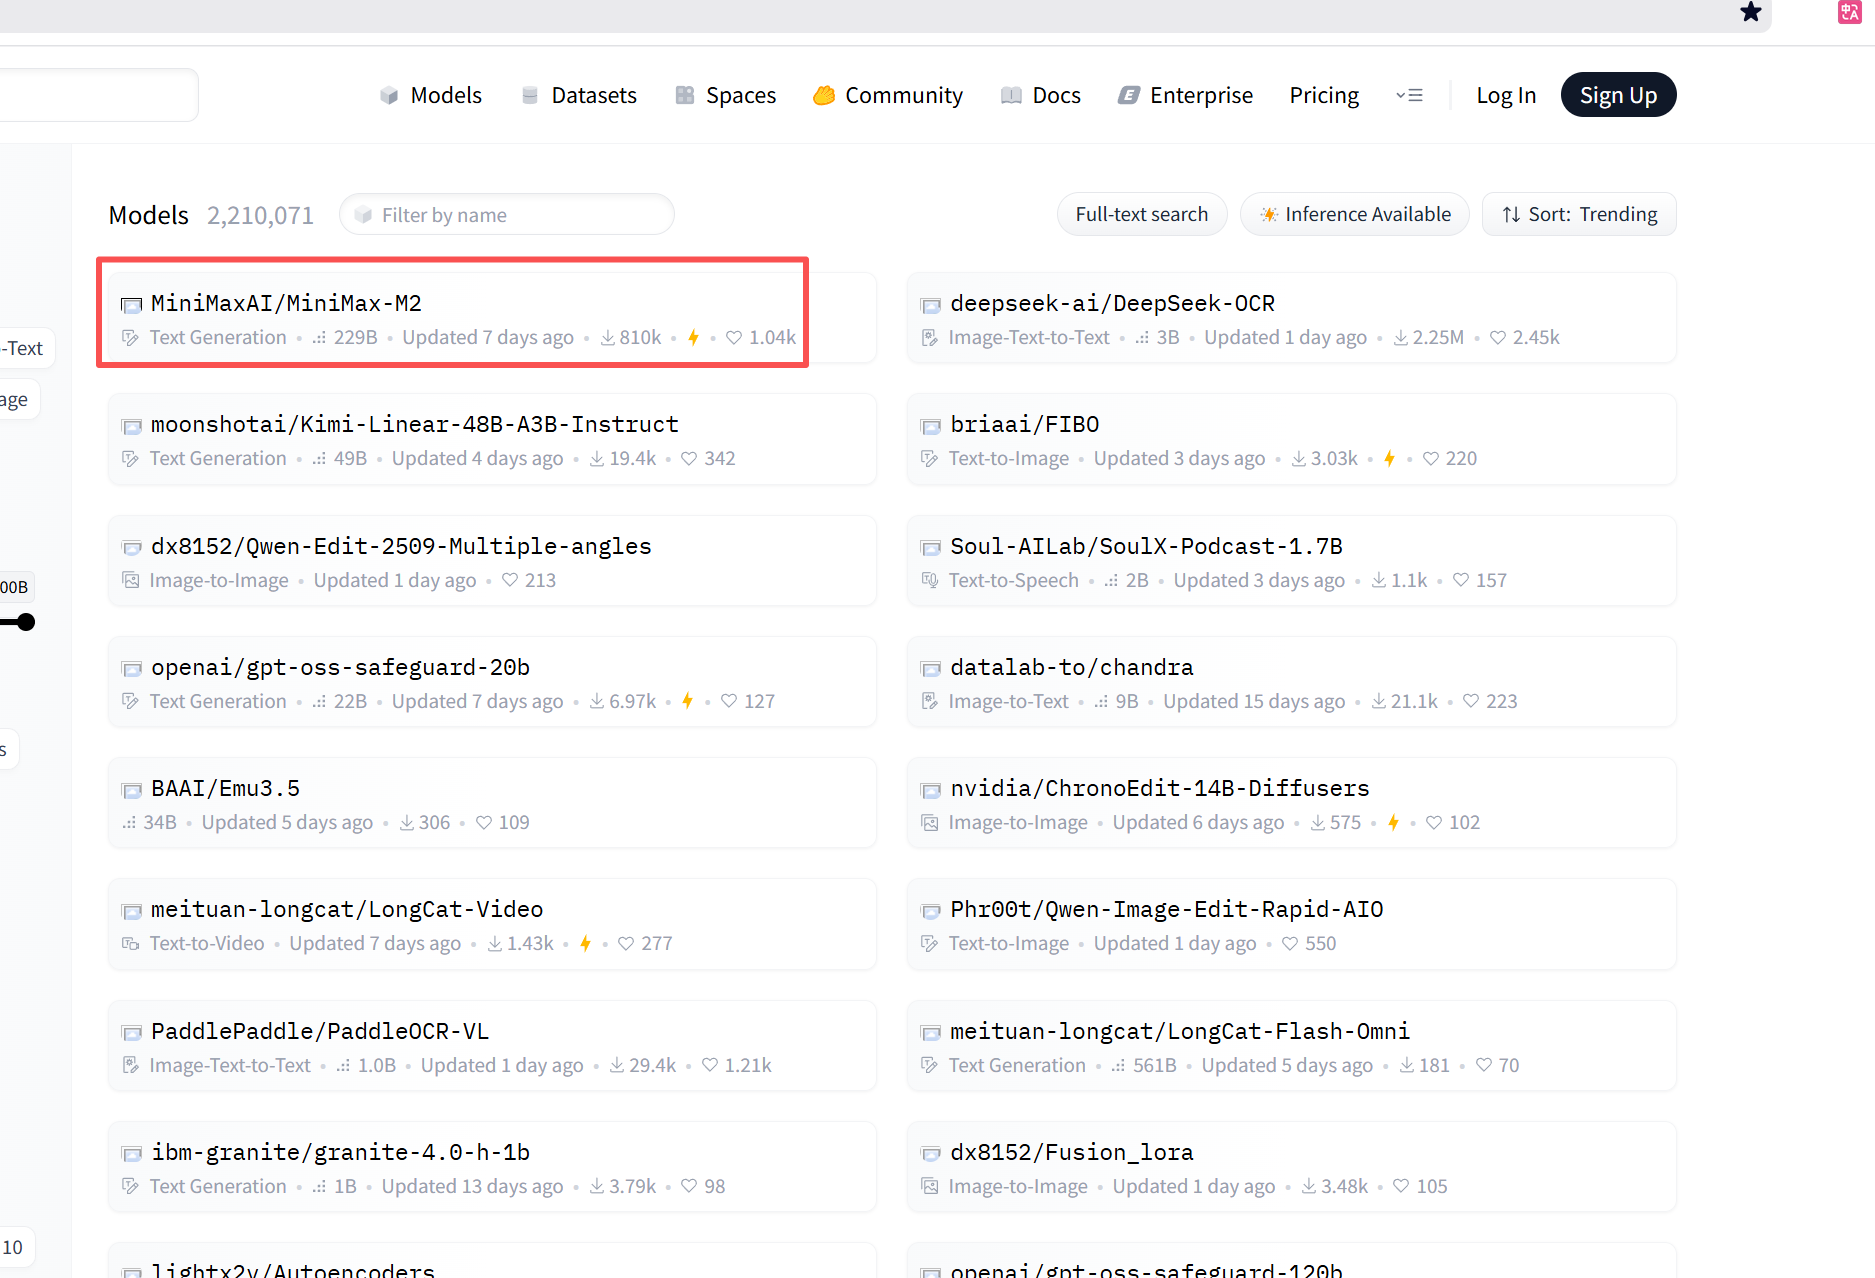Open the Sort: Trending dropdown
The width and height of the screenshot is (1875, 1278).
point(1579,214)
